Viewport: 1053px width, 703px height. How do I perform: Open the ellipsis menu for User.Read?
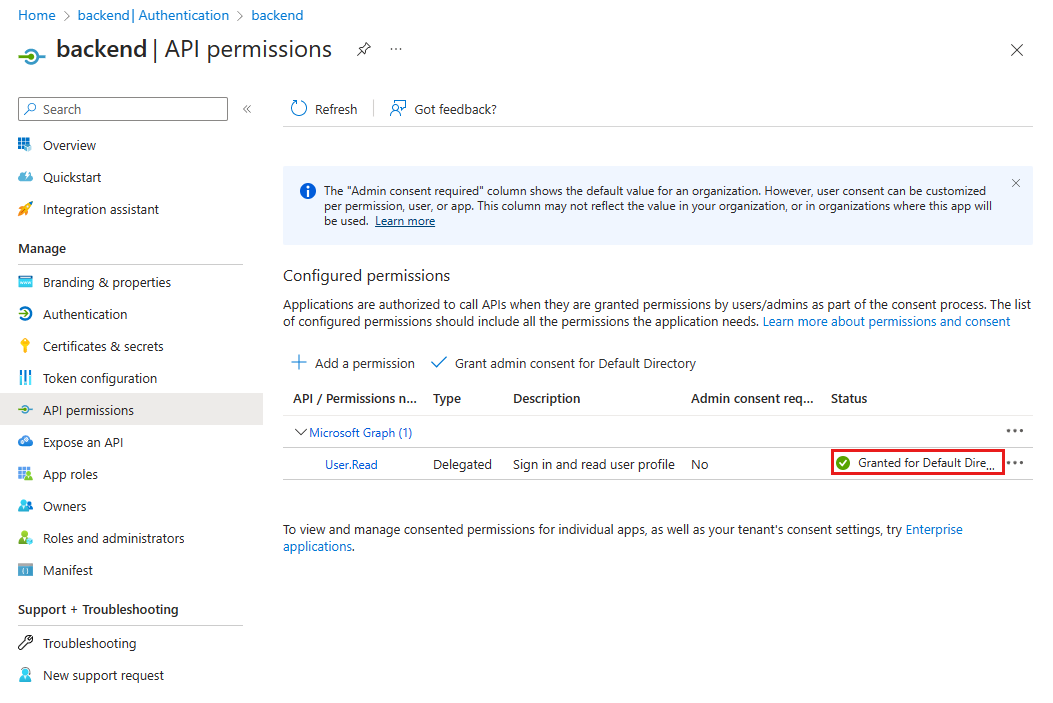point(1016,462)
